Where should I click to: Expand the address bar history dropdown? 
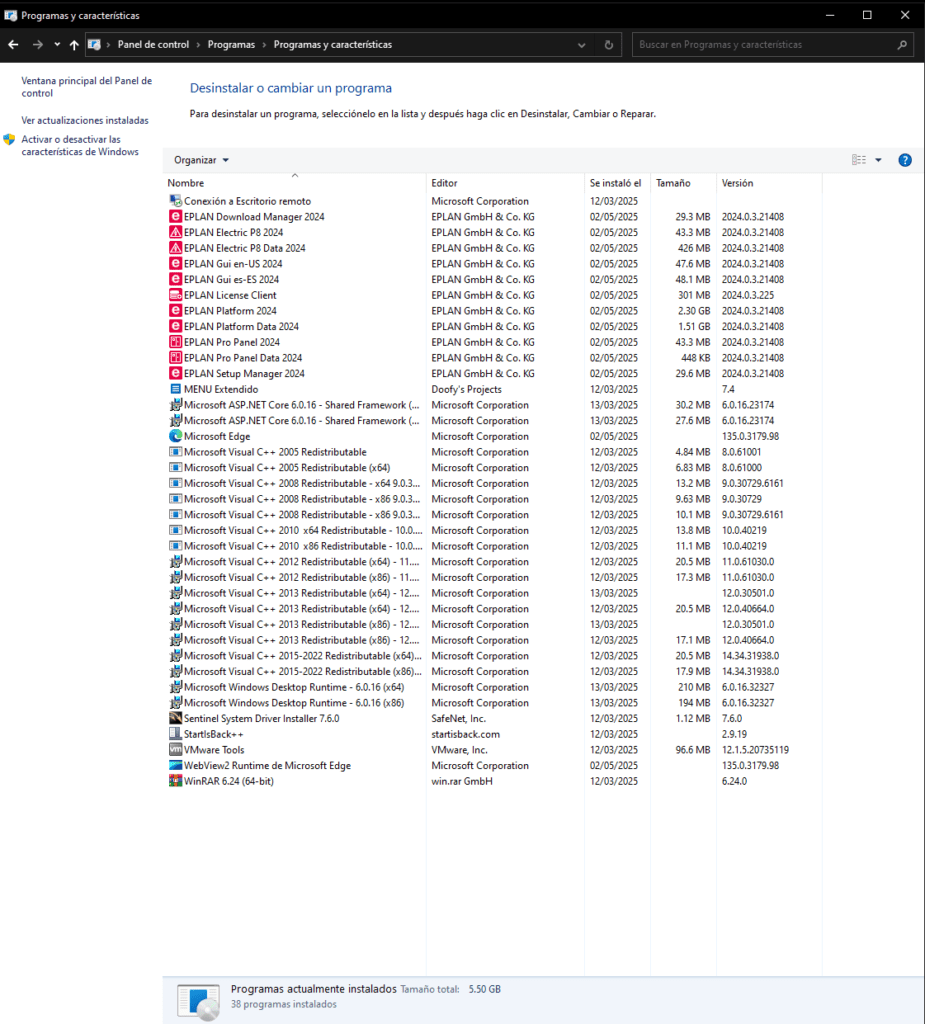[x=581, y=45]
